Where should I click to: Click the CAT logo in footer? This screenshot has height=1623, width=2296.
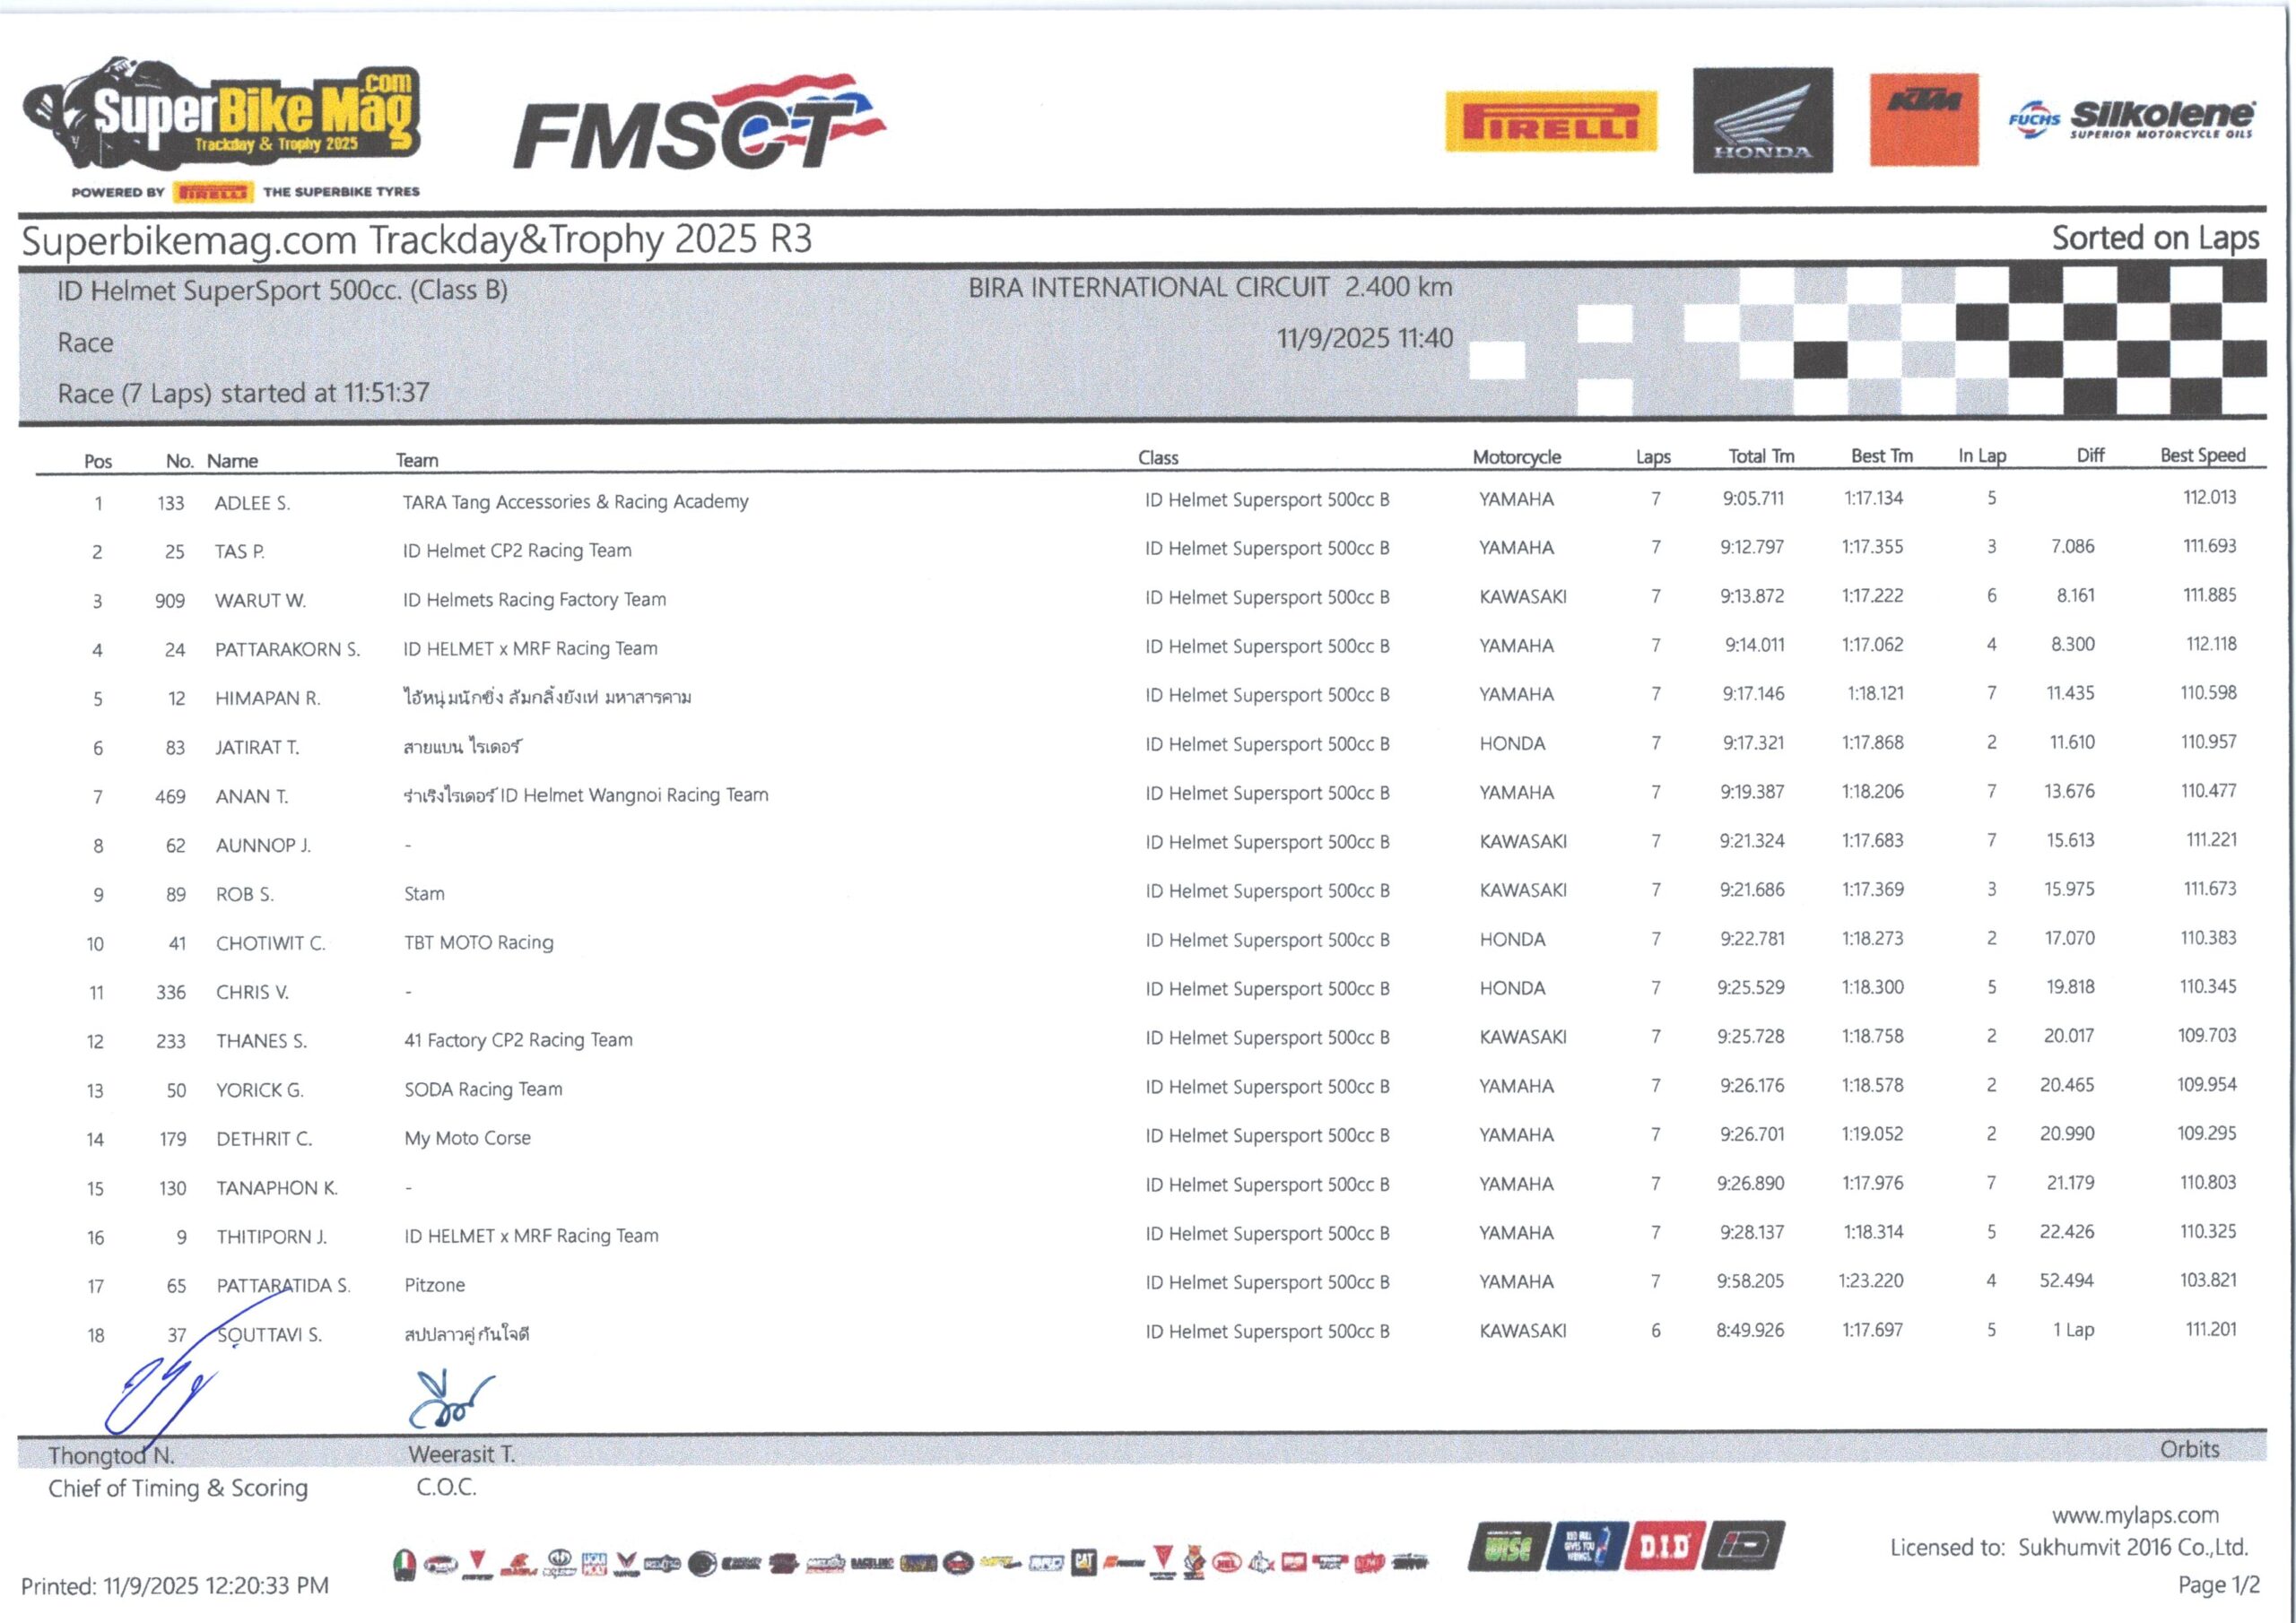pos(1083,1561)
